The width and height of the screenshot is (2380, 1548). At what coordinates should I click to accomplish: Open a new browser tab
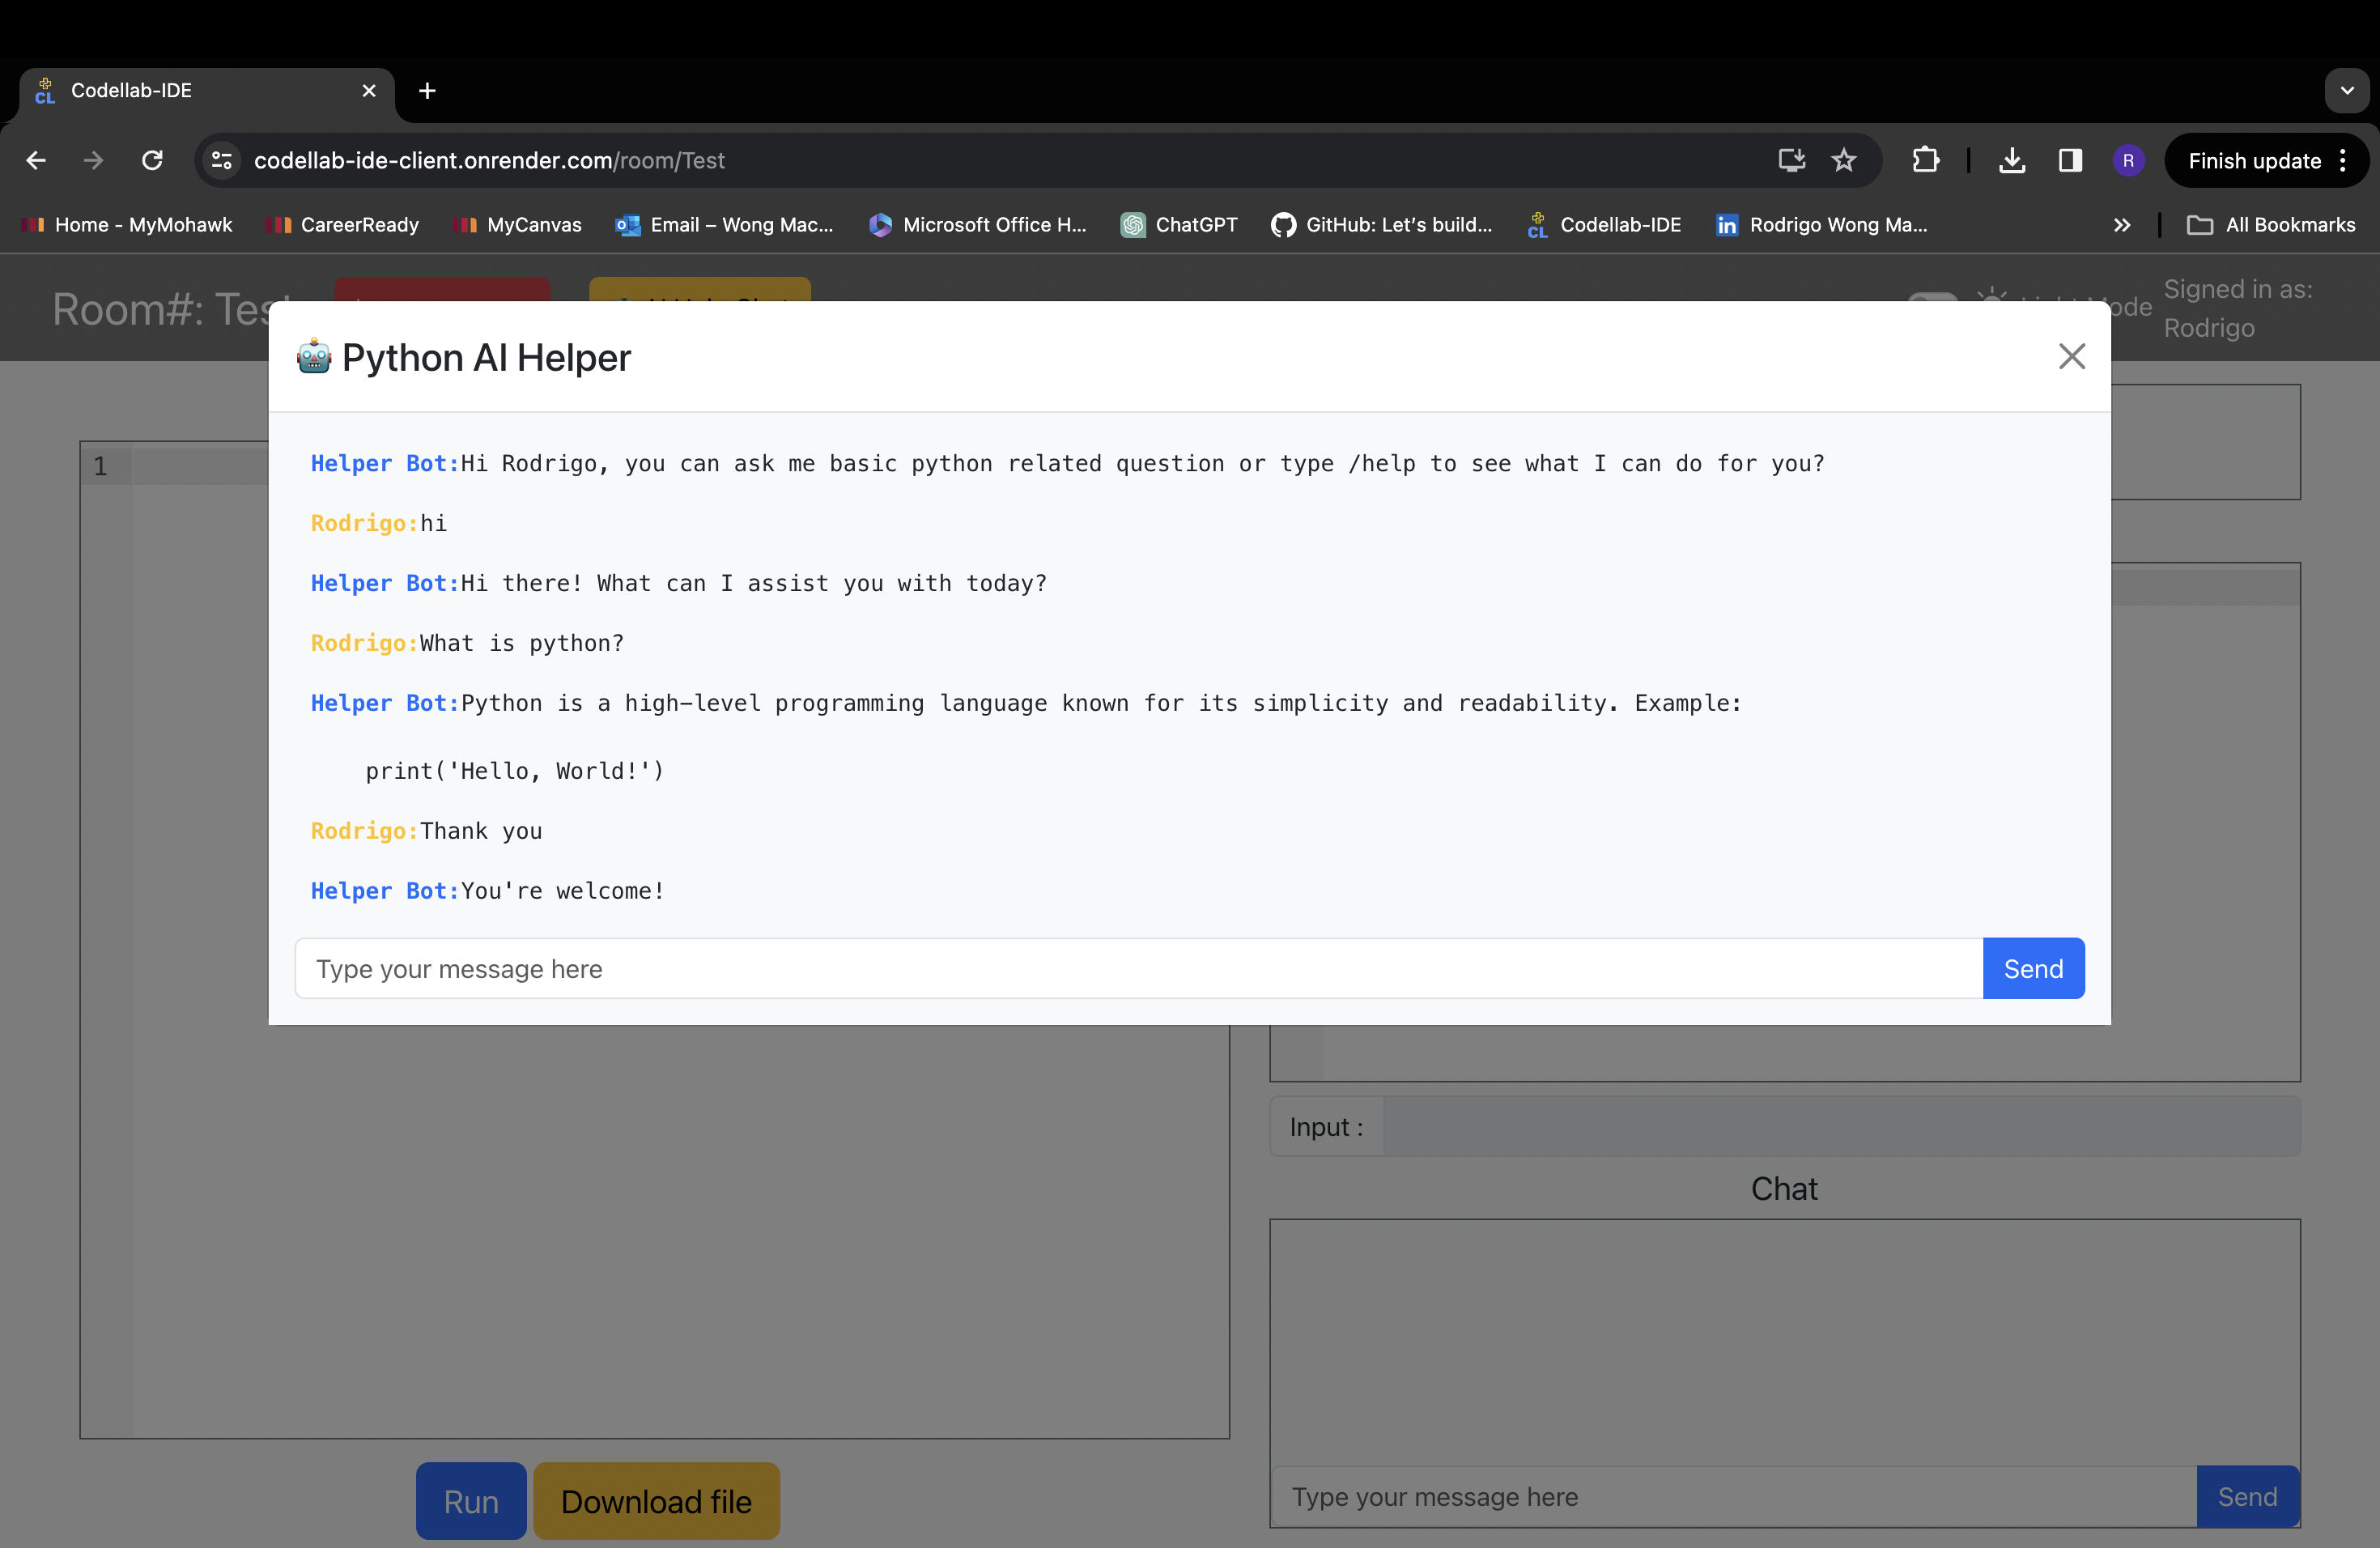tap(427, 90)
